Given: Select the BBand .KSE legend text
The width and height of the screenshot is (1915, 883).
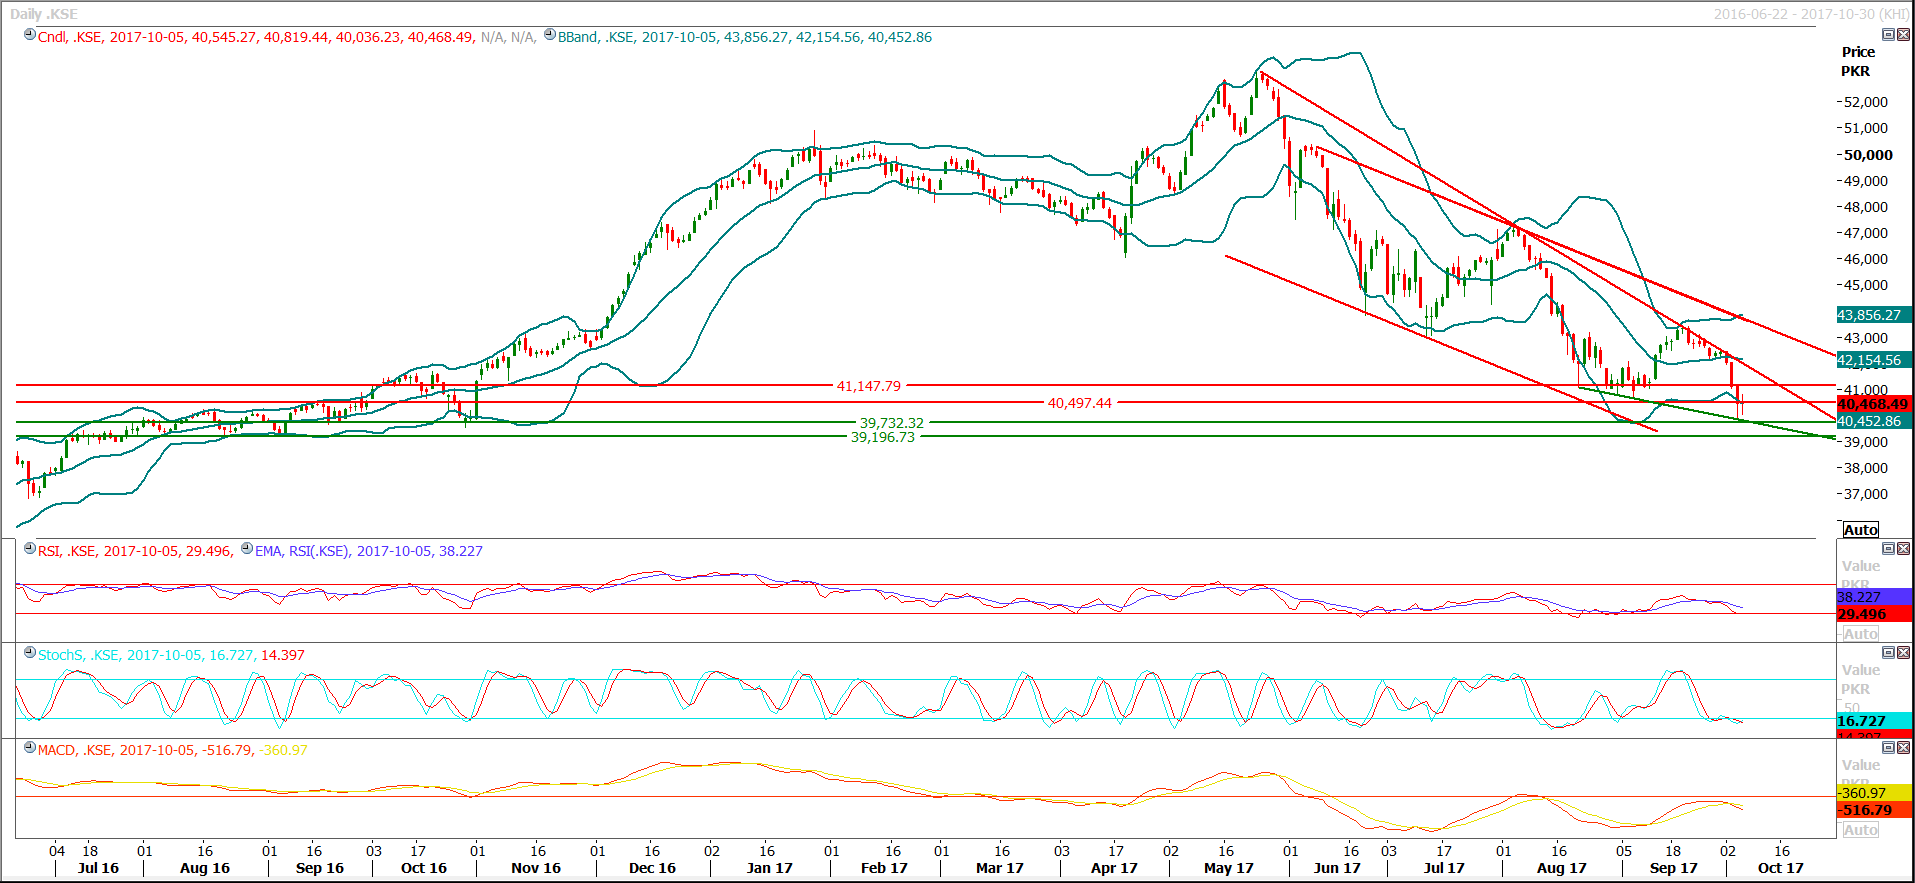Looking at the screenshot, I should pos(744,37).
